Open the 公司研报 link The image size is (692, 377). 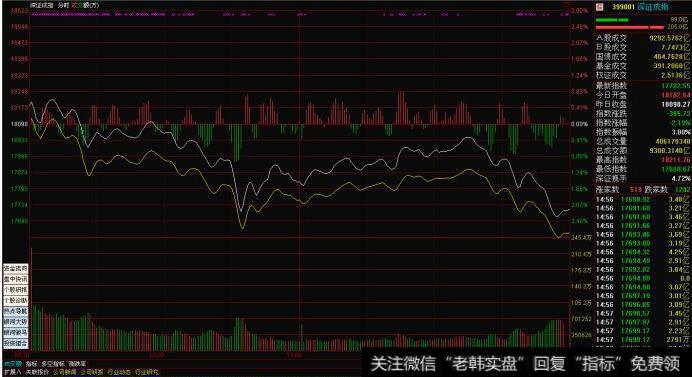[x=92, y=372]
